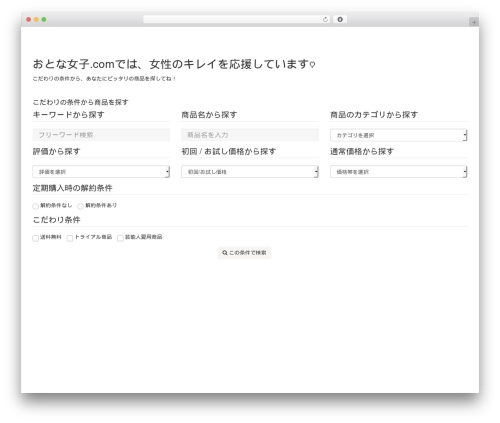500x423 pixels.
Task: Click the download icon beside the address bar
Action: (340, 19)
